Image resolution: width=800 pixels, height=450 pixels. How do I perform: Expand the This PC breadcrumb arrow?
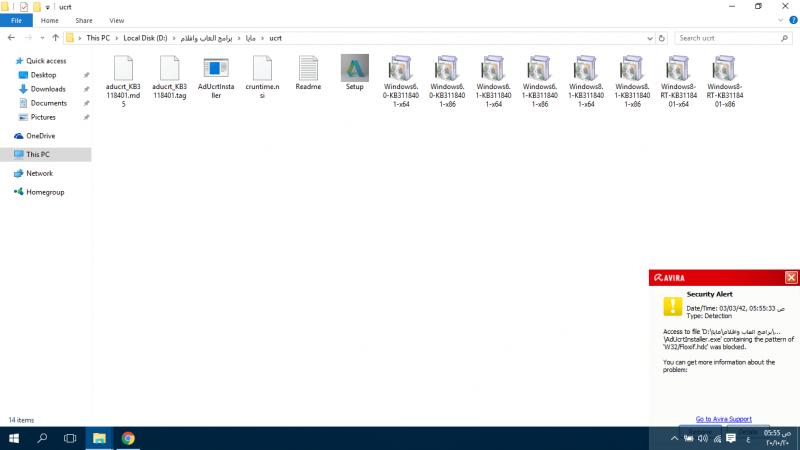pos(116,38)
